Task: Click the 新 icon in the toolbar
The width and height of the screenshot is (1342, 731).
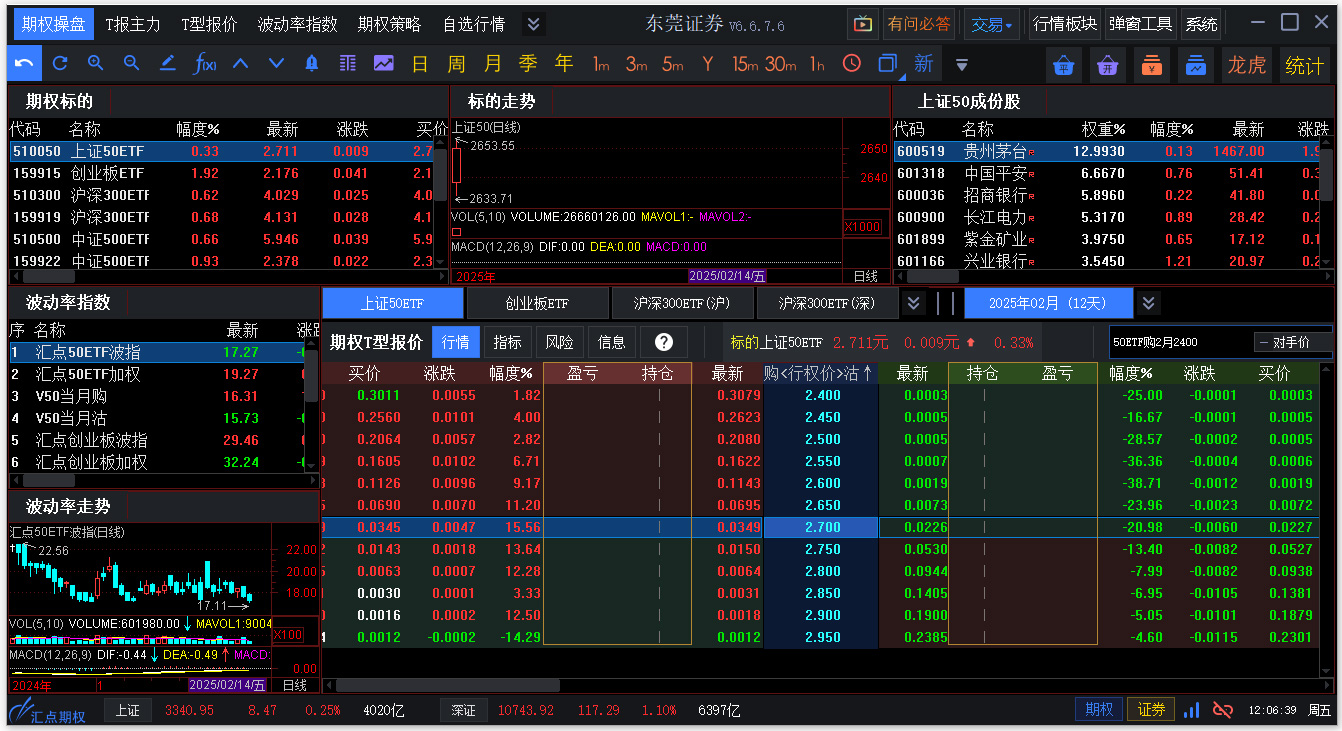Action: pyautogui.click(x=924, y=64)
